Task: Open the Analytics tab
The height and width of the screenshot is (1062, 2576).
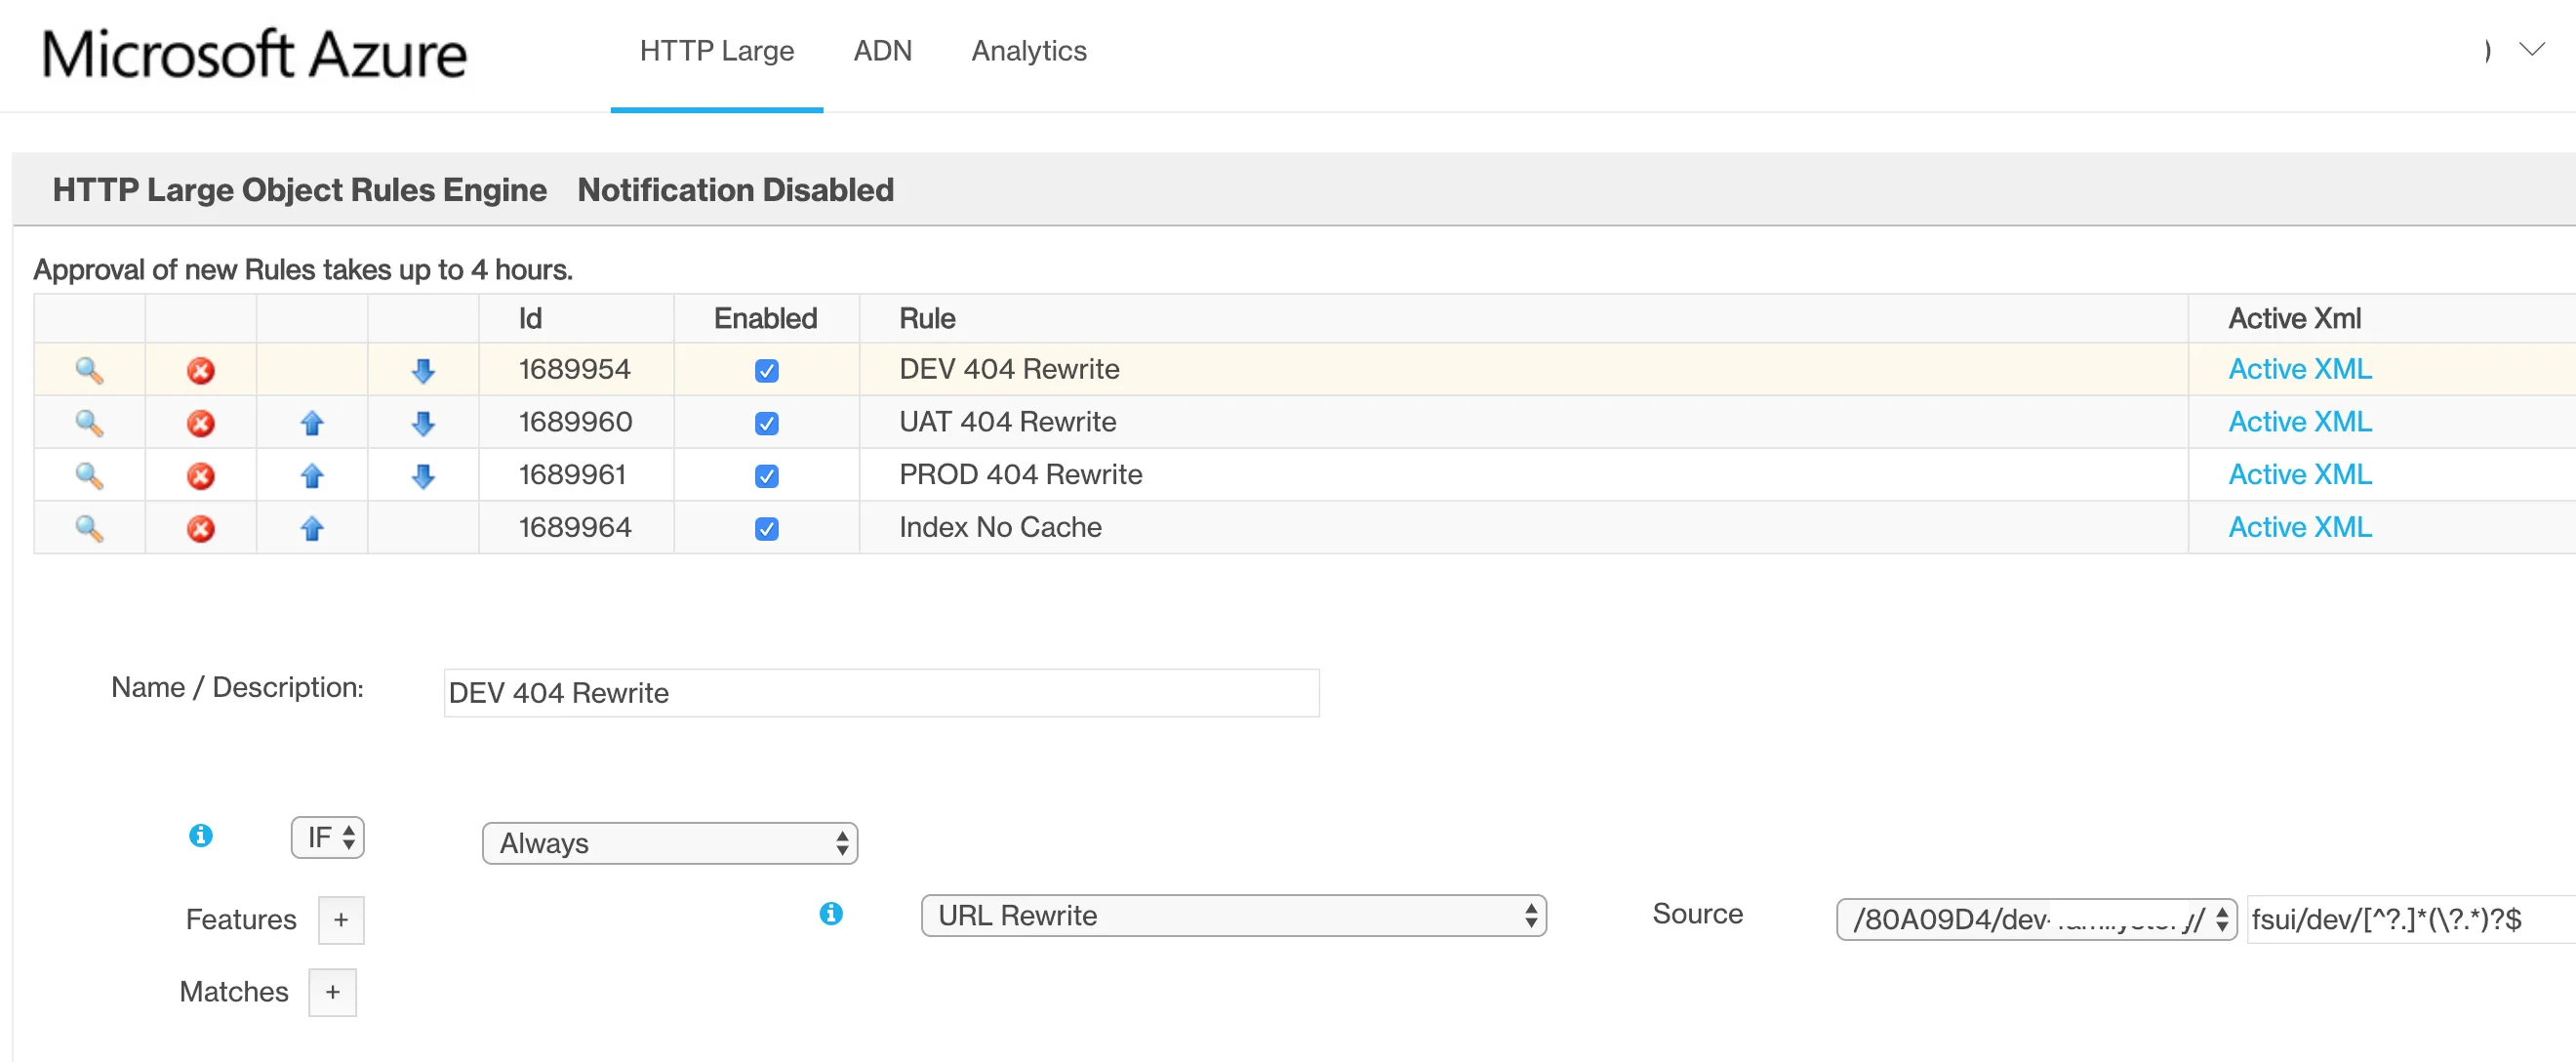Action: (1028, 51)
